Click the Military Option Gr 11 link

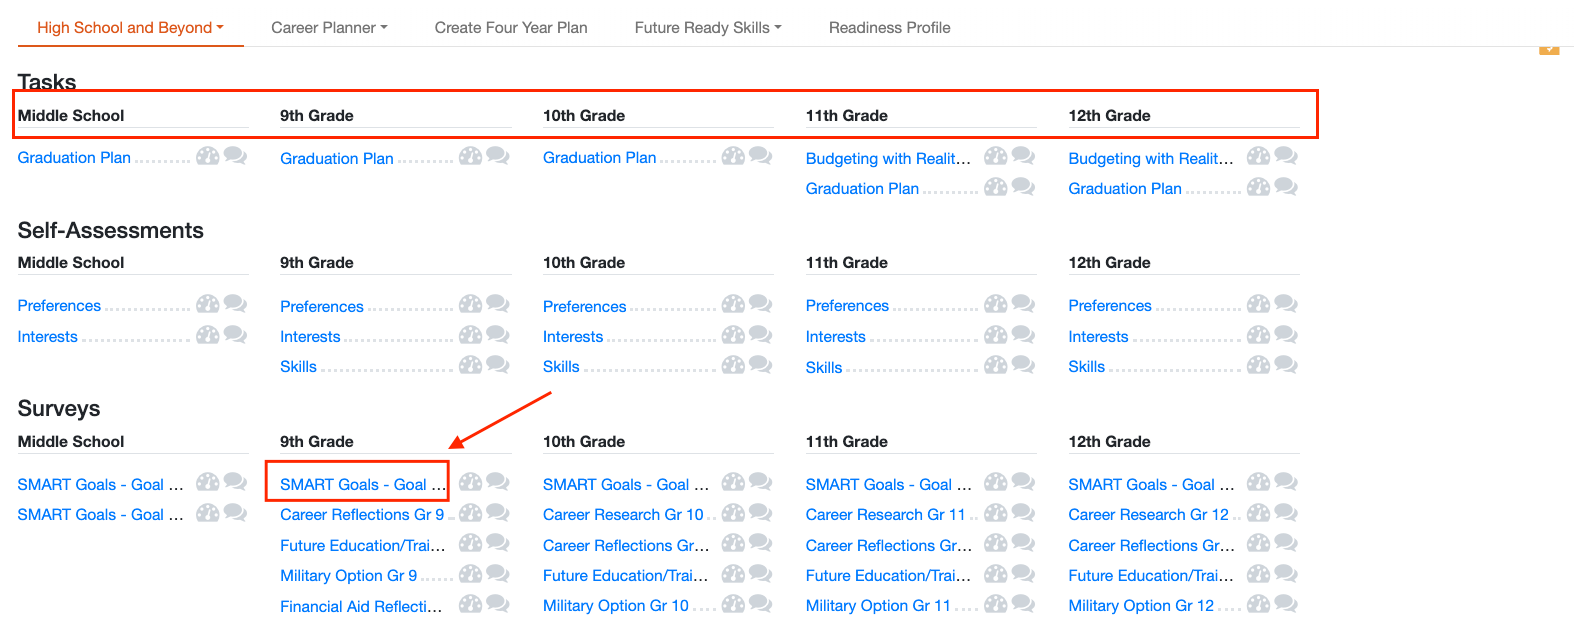click(878, 606)
